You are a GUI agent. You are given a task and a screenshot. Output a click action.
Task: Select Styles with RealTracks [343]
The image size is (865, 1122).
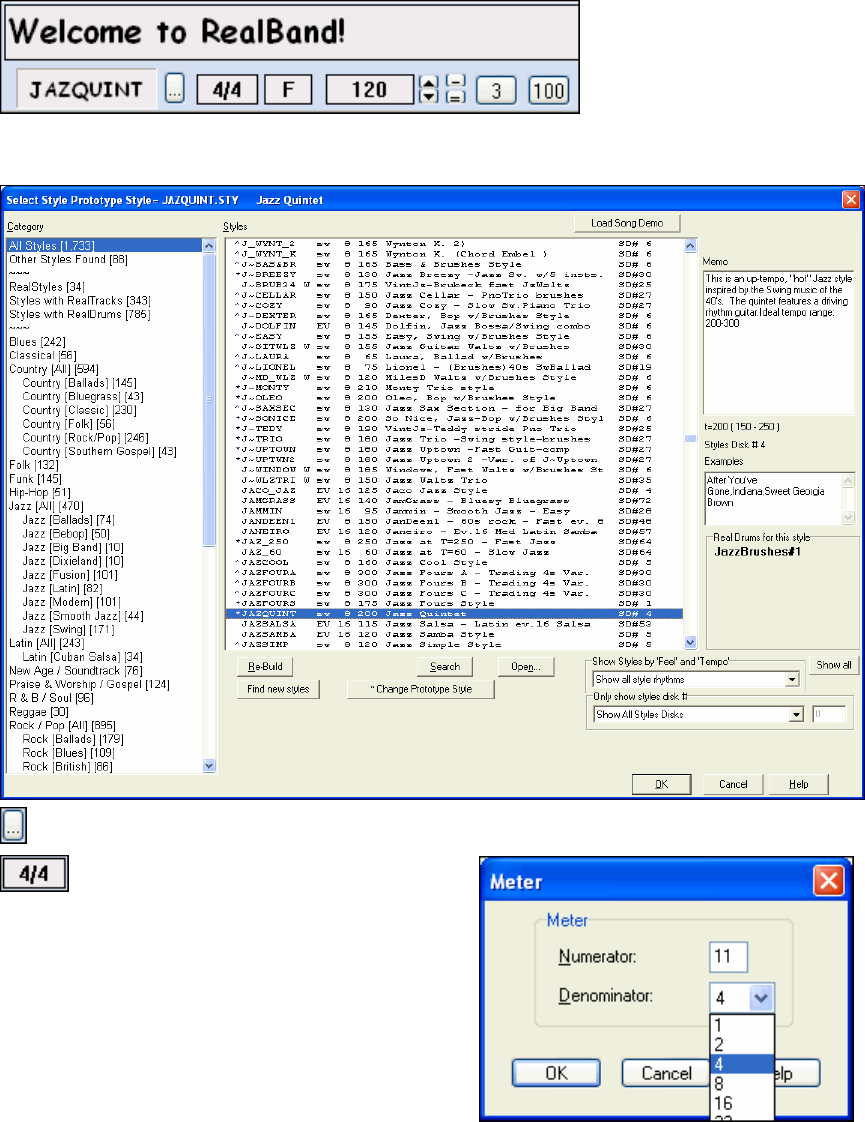tap(79, 301)
